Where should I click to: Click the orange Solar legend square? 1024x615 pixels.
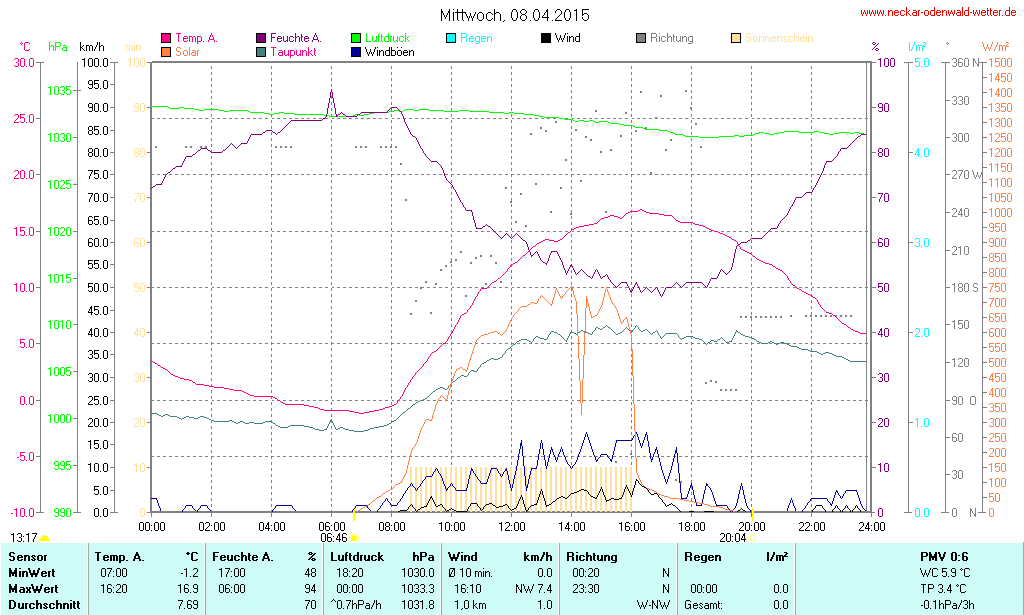click(x=166, y=52)
